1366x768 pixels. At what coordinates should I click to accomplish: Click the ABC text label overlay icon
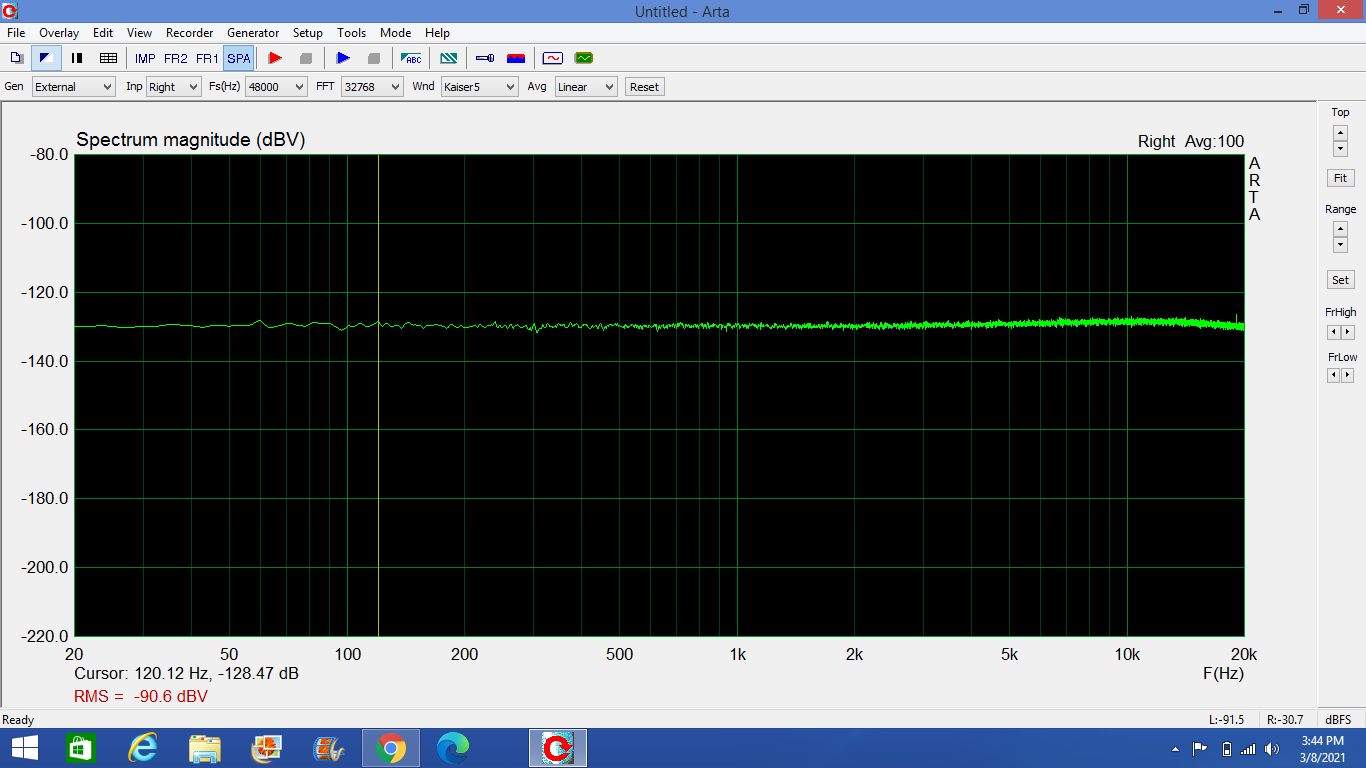point(411,58)
